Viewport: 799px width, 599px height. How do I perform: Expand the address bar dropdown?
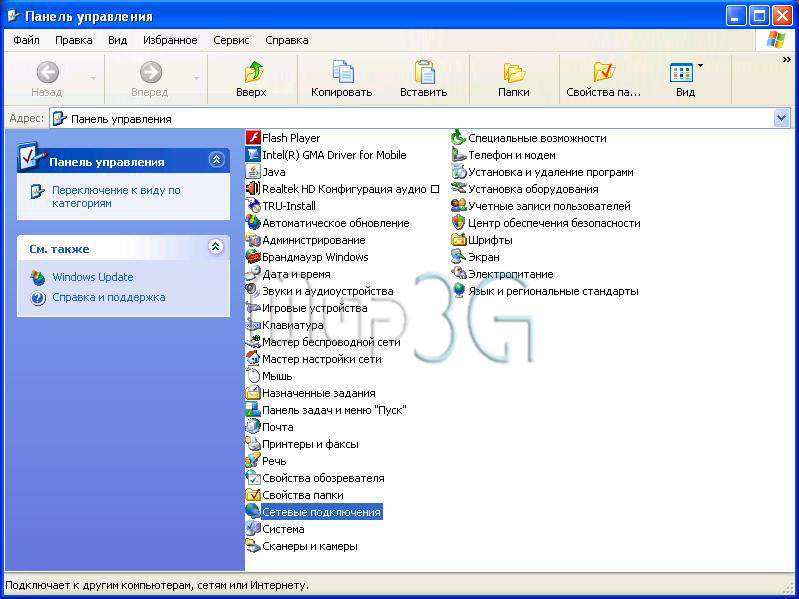pyautogui.click(x=782, y=119)
